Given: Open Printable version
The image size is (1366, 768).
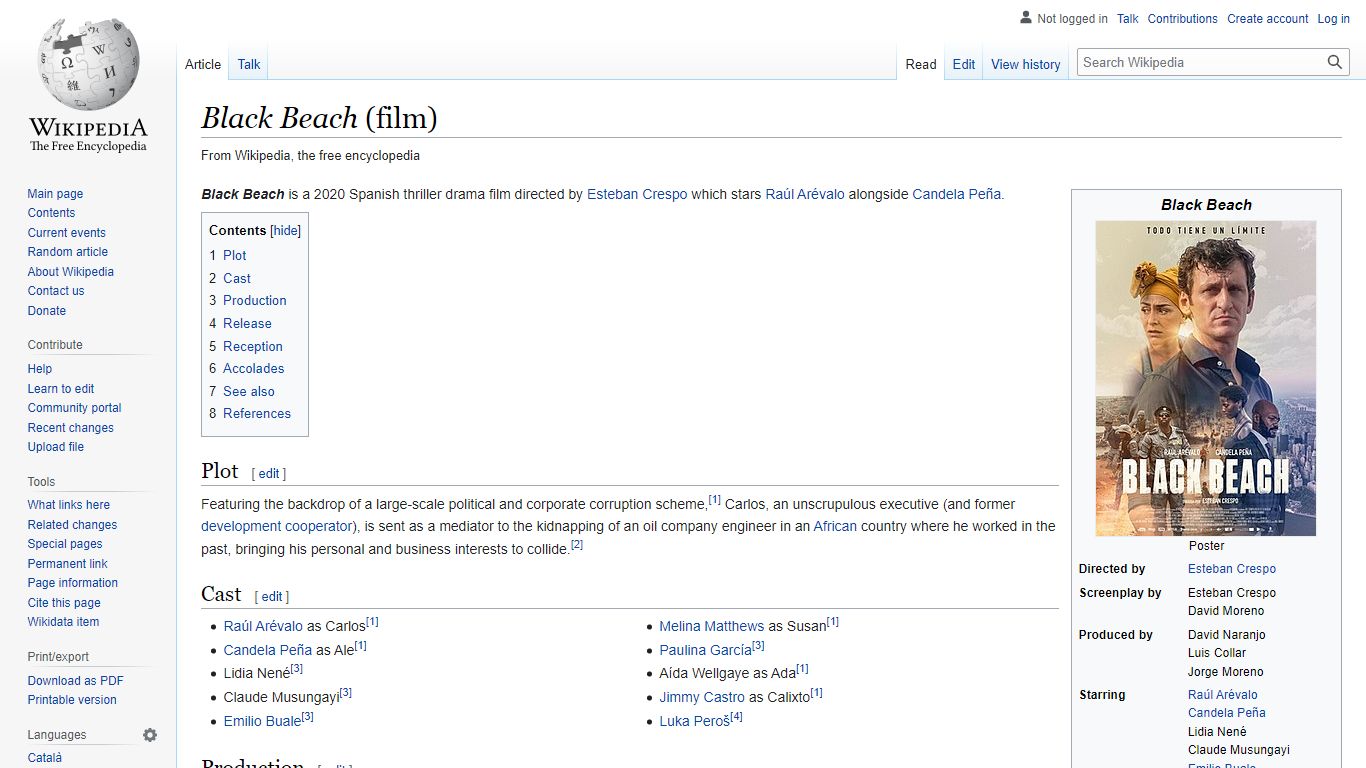Looking at the screenshot, I should point(72,700).
